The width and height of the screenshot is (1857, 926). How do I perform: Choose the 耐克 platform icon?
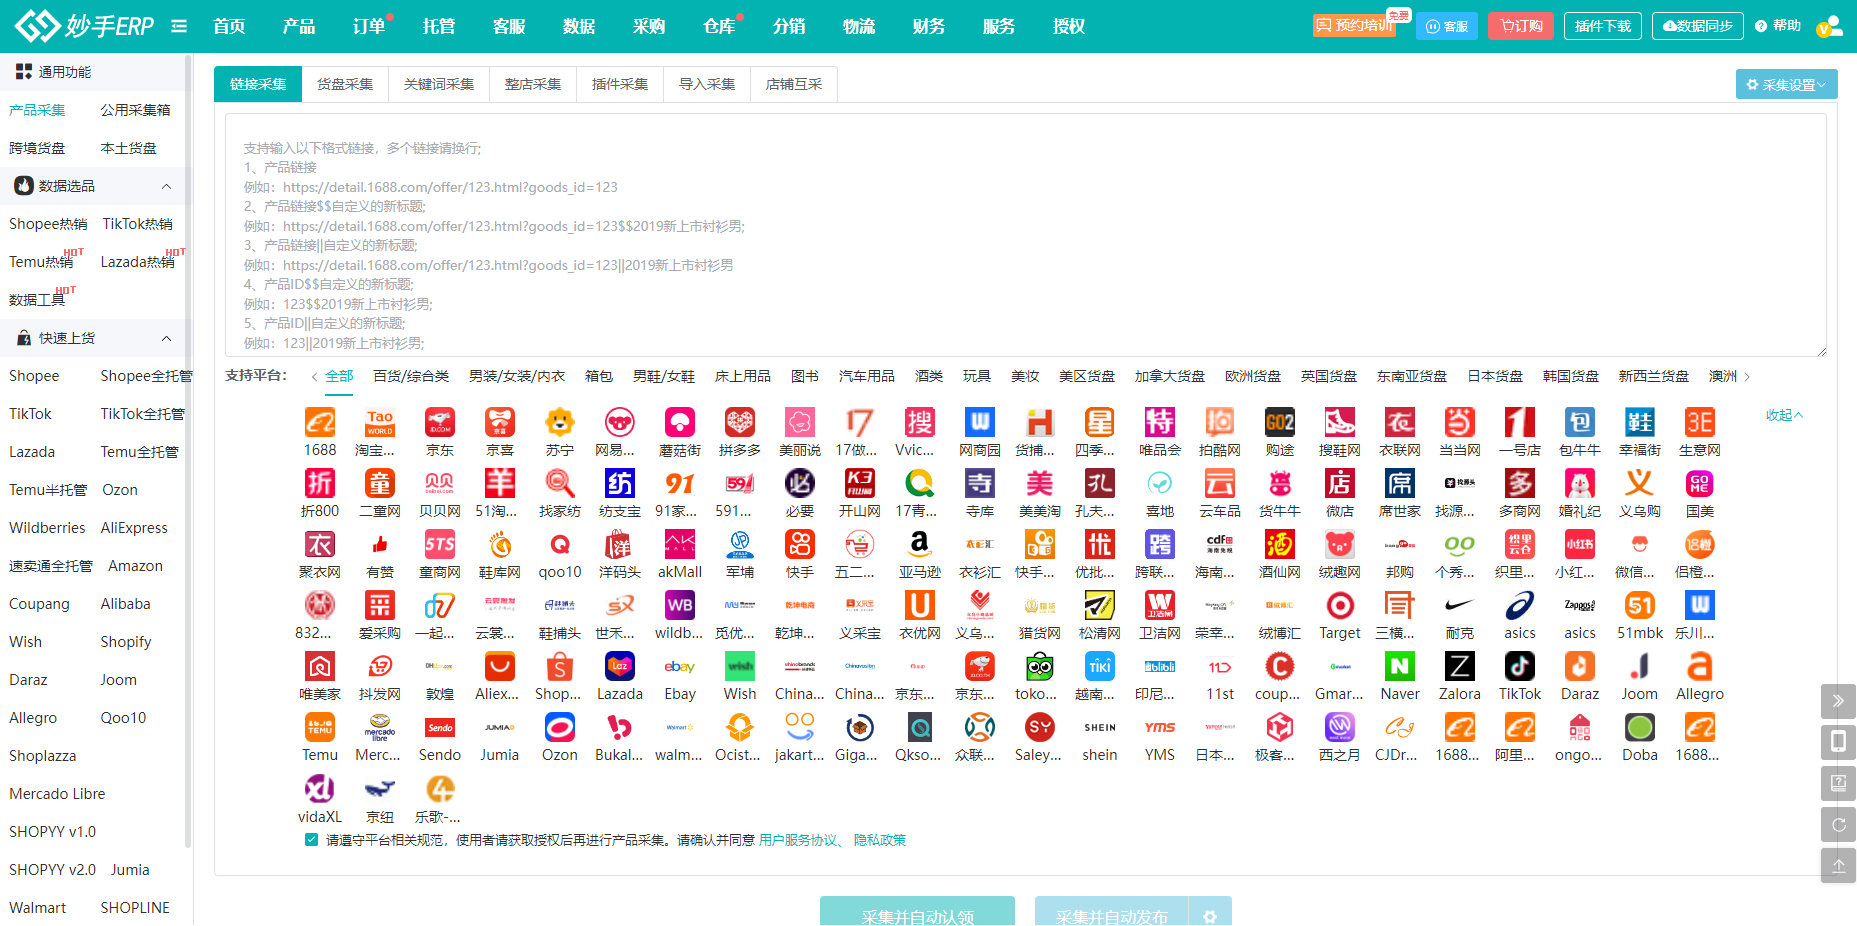coord(1460,605)
